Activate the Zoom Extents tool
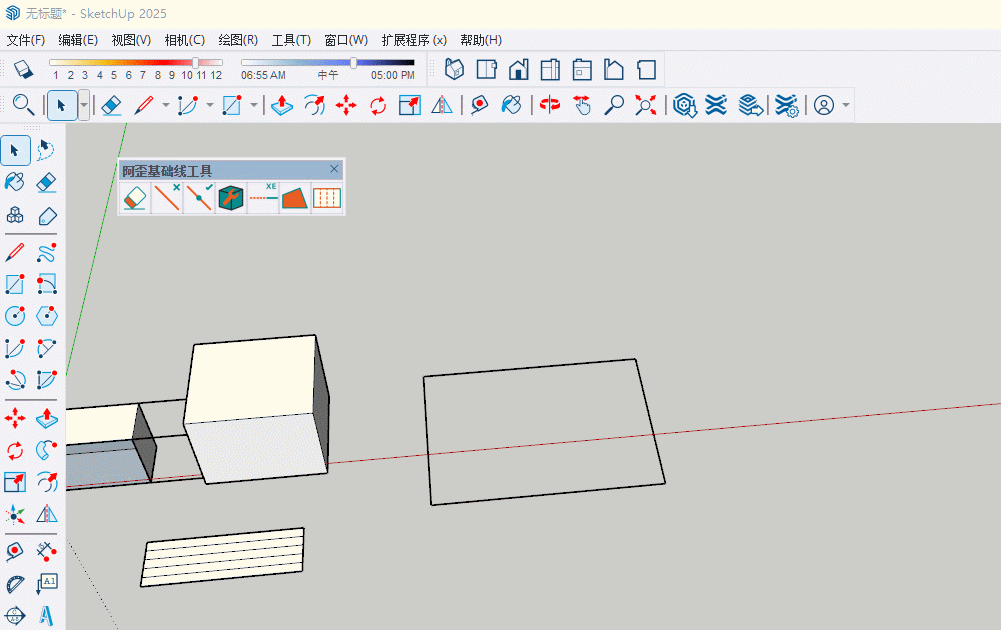Screen dimensions: 1001x630 coord(646,105)
